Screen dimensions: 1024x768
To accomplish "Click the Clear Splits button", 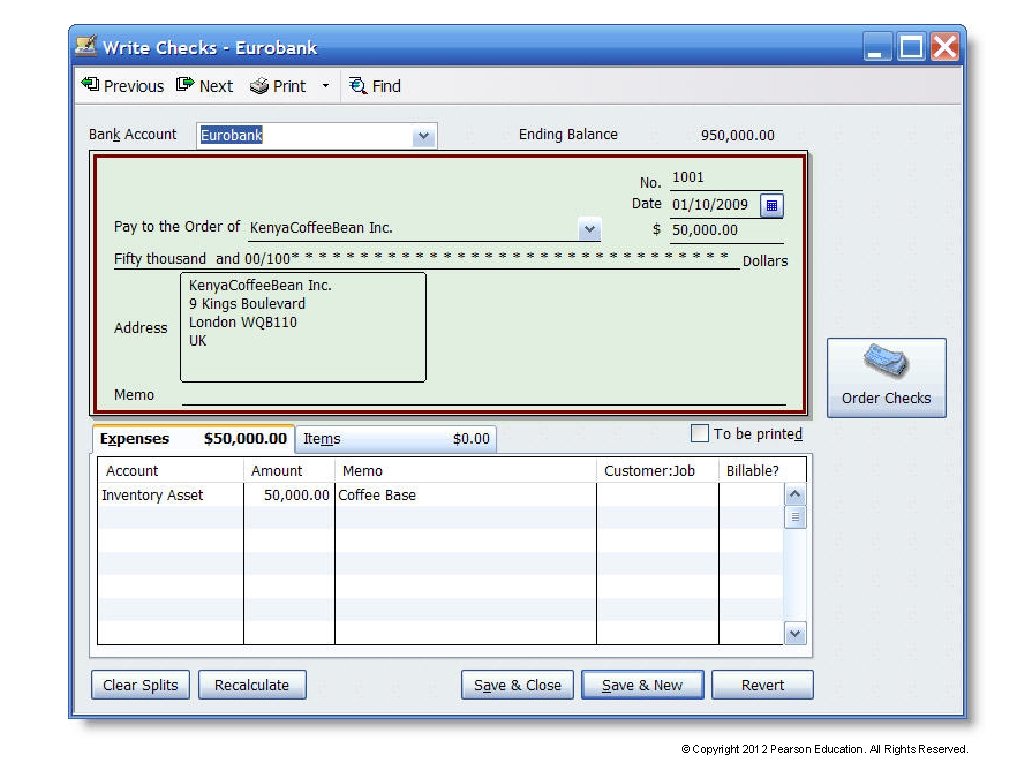I will [140, 685].
